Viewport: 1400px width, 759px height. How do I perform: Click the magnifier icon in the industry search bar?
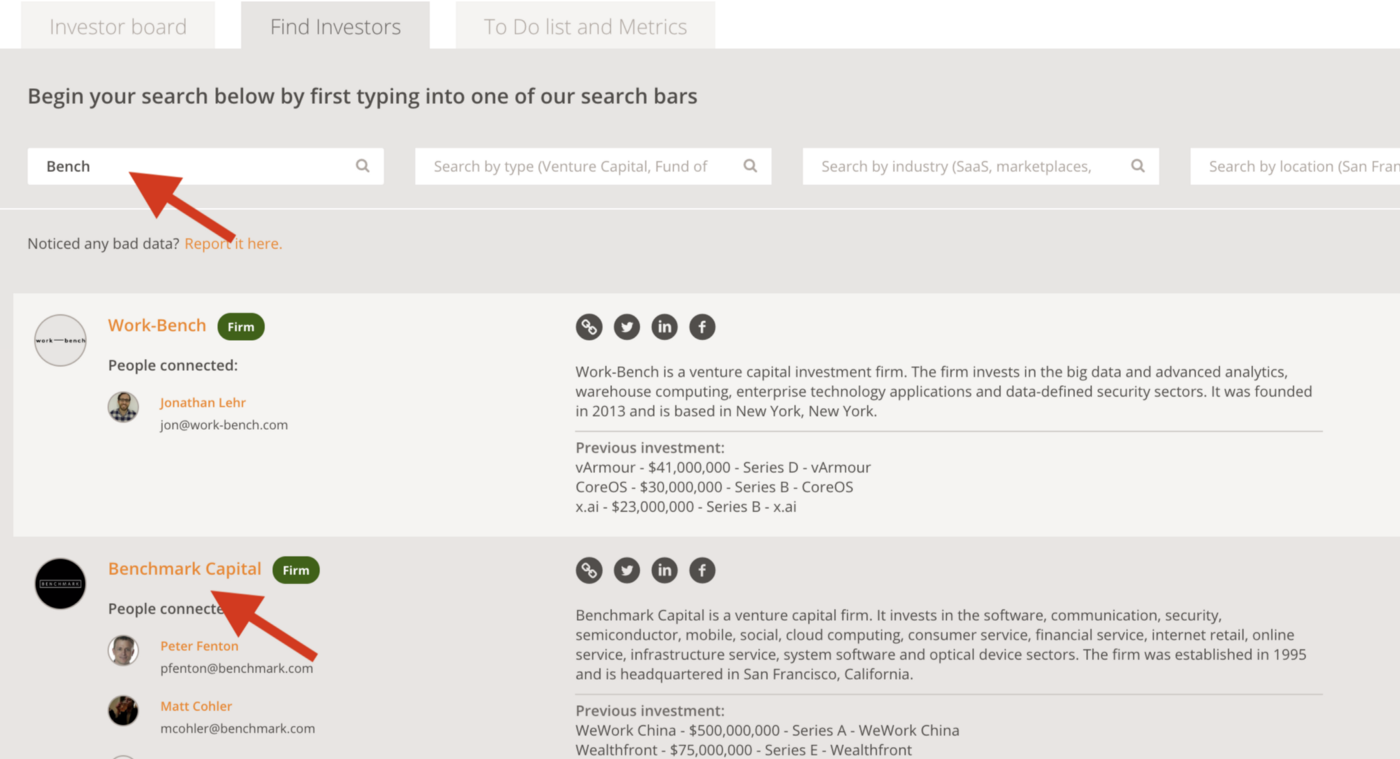(x=1138, y=166)
